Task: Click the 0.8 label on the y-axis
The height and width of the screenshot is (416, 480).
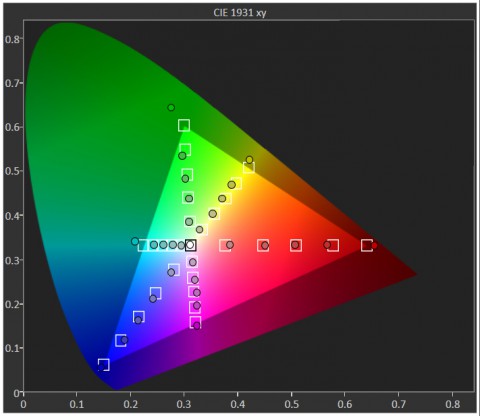Action: pos(12,39)
